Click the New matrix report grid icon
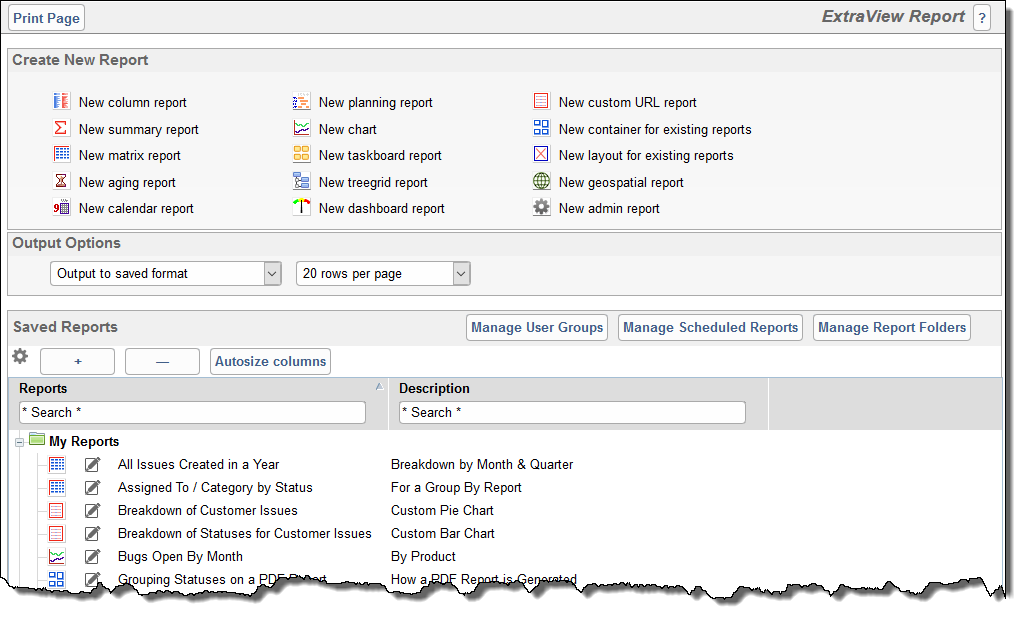Viewport: 1021px width, 621px height. tap(61, 154)
